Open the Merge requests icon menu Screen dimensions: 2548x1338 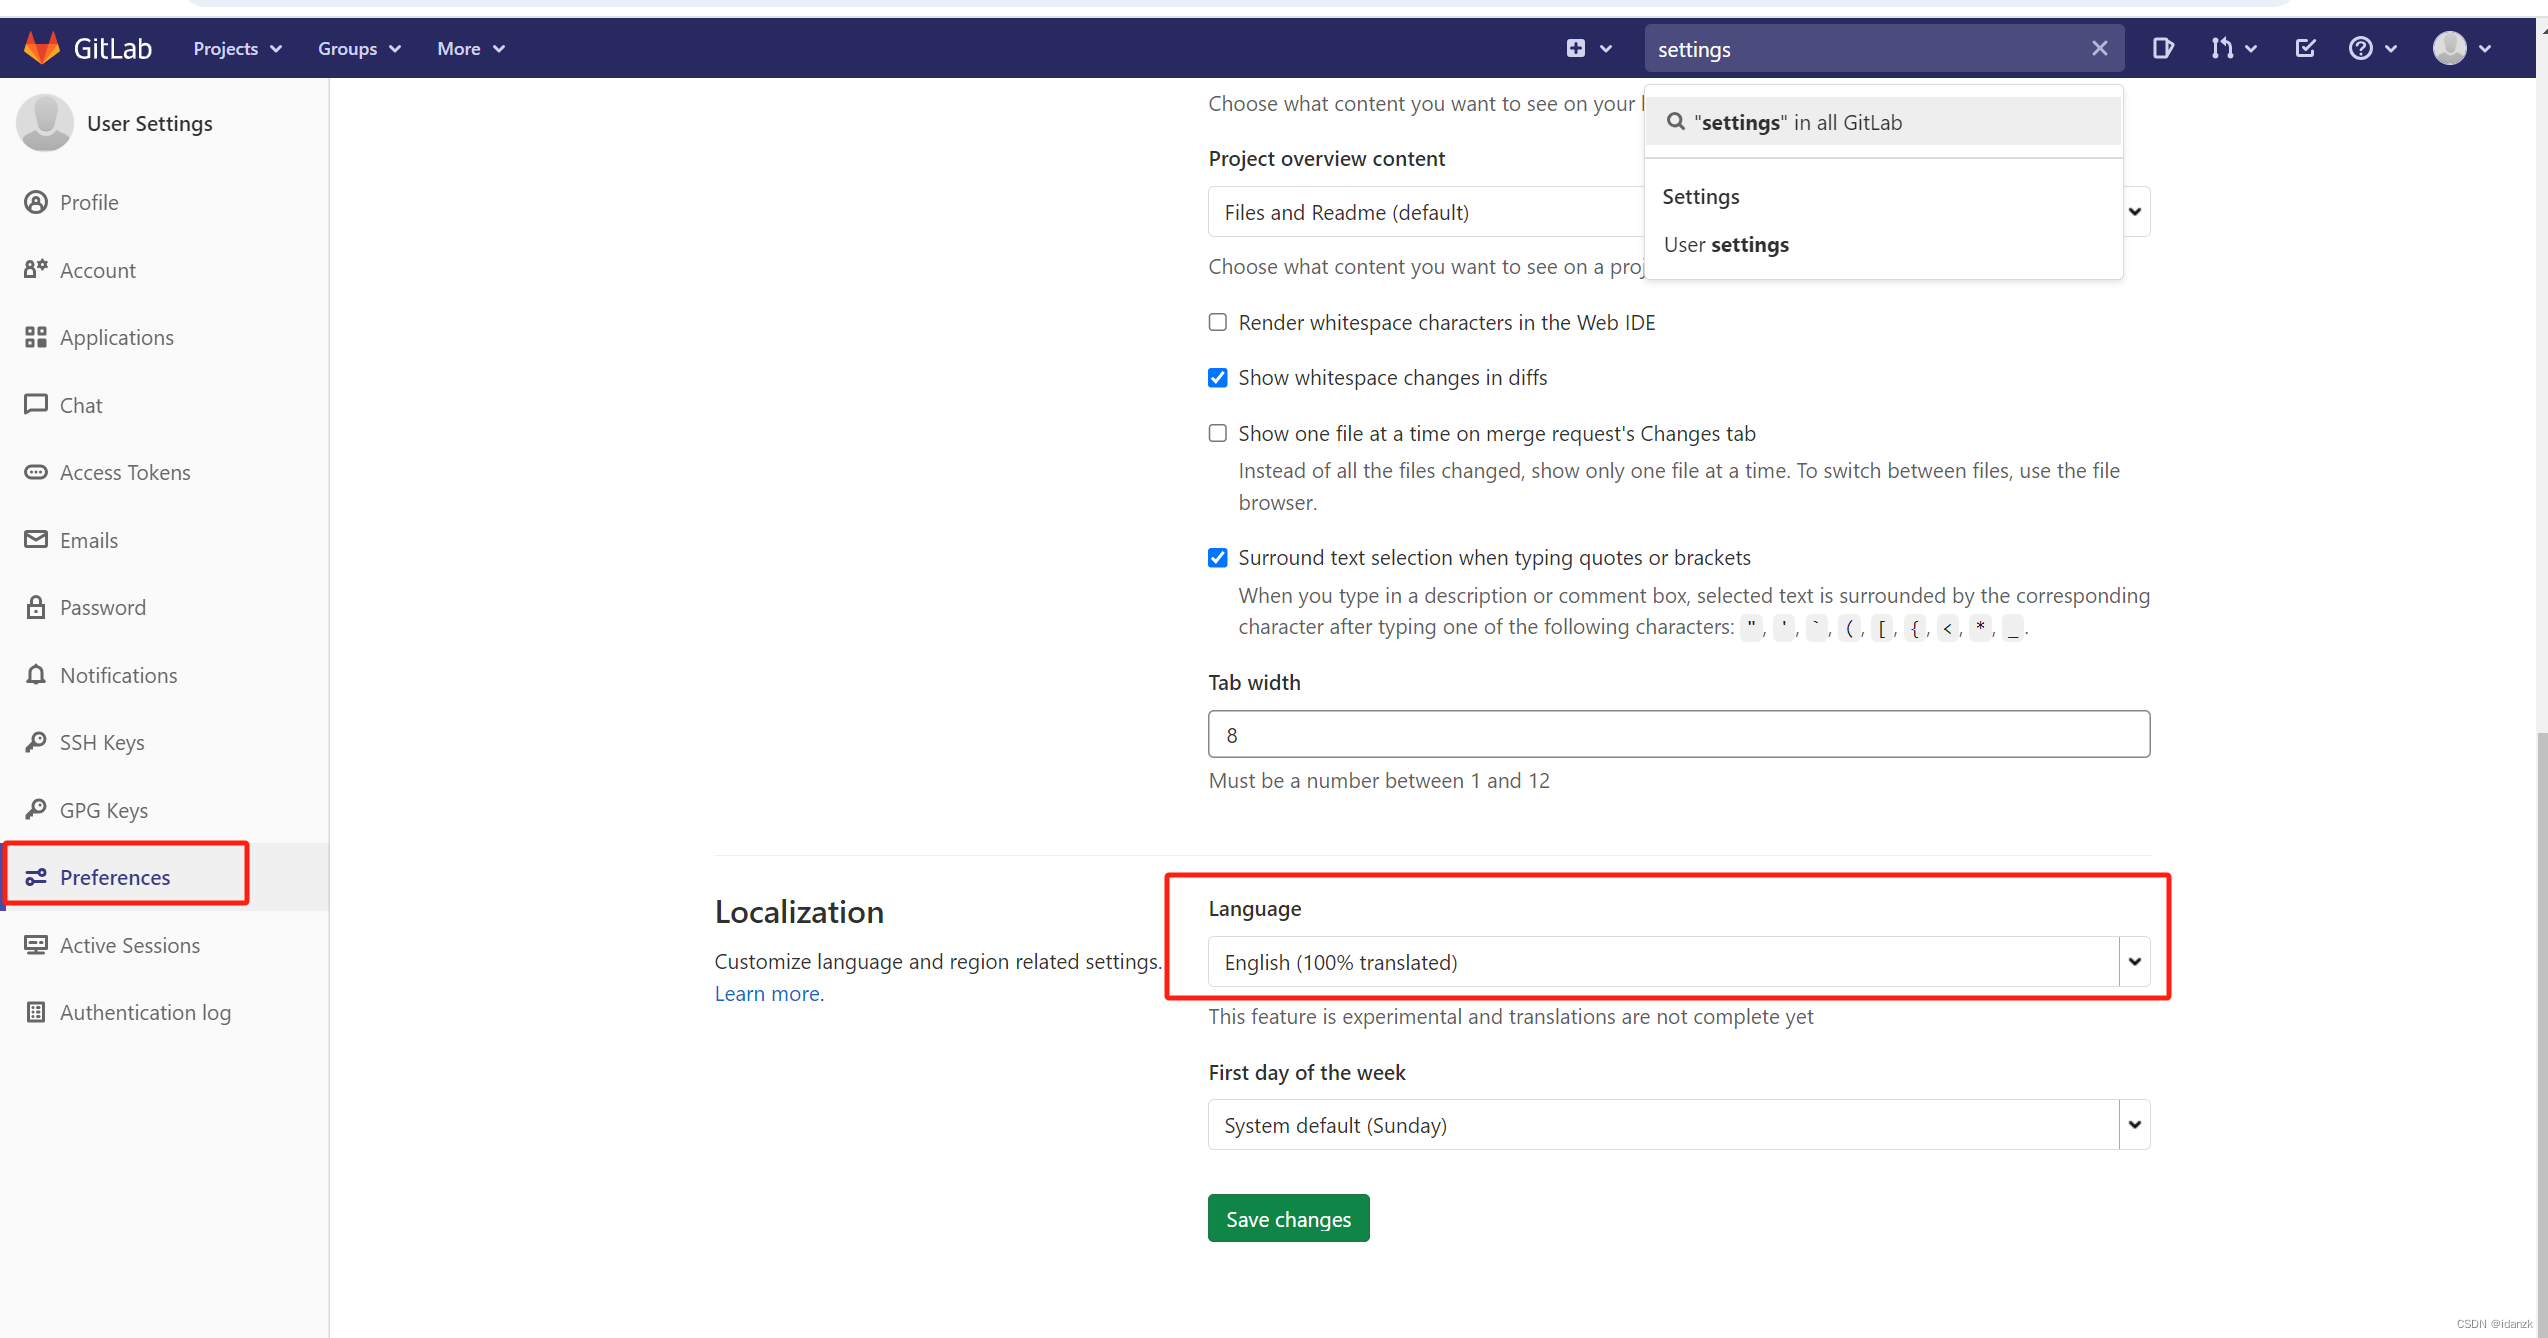coord(2233,48)
